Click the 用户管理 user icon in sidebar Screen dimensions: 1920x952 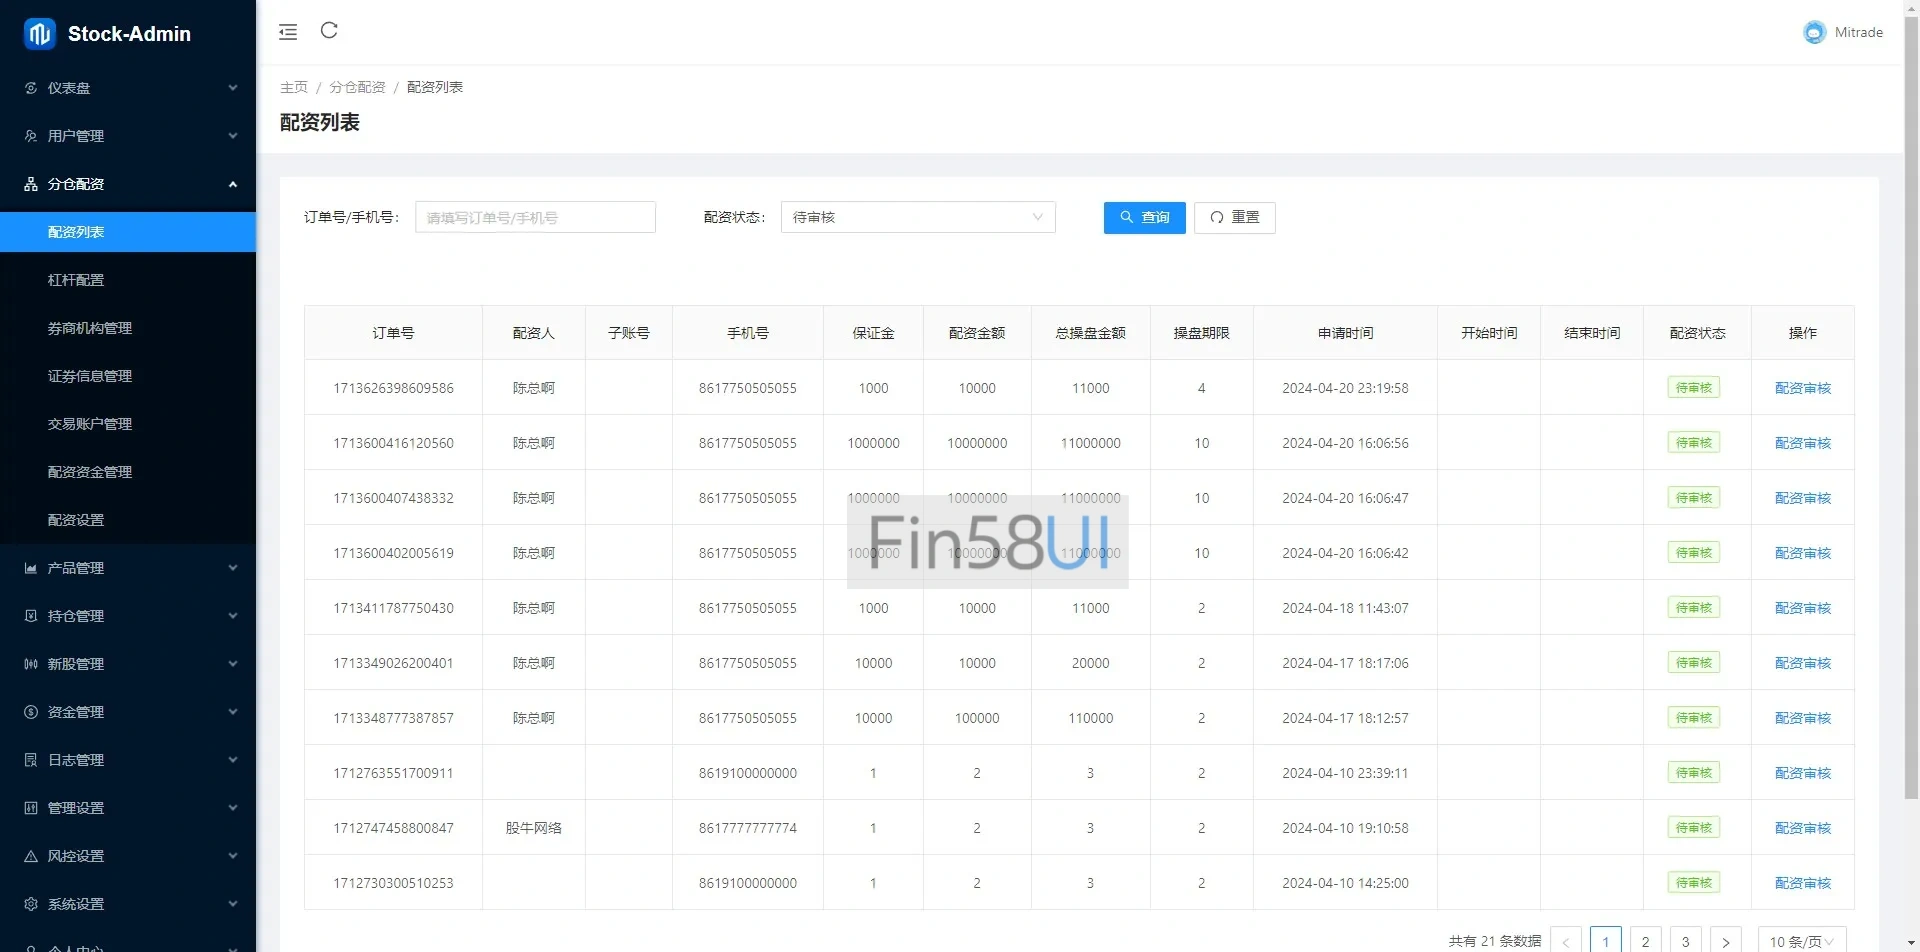click(31, 136)
